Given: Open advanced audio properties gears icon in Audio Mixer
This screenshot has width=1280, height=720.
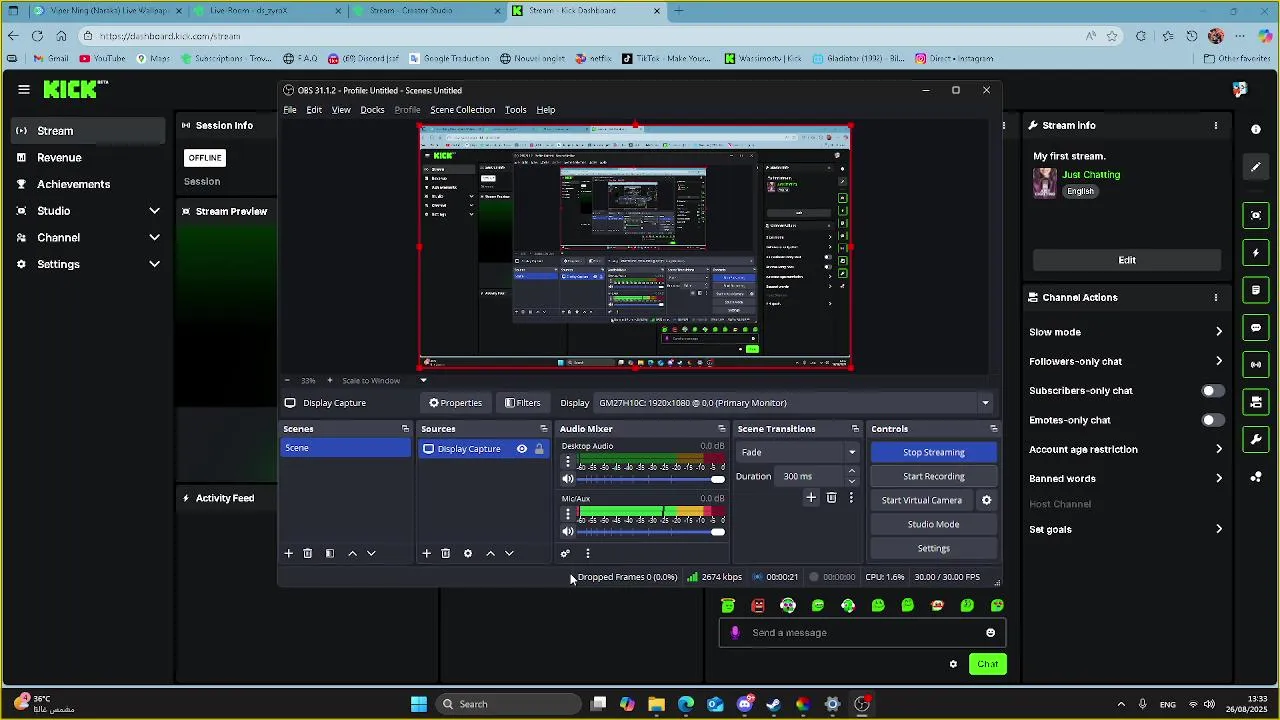Looking at the screenshot, I should tap(565, 553).
